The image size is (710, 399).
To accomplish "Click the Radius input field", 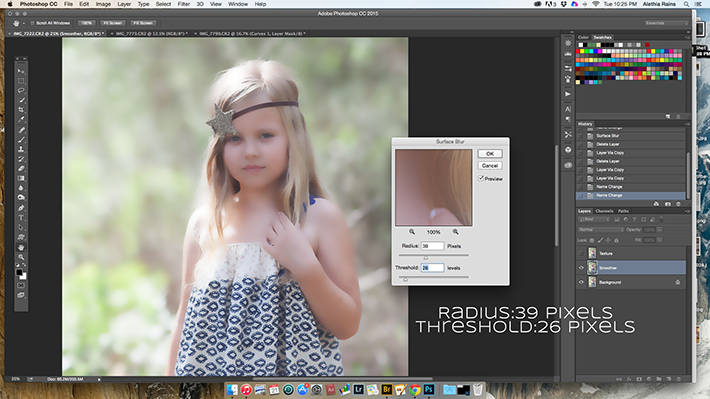I will point(432,246).
